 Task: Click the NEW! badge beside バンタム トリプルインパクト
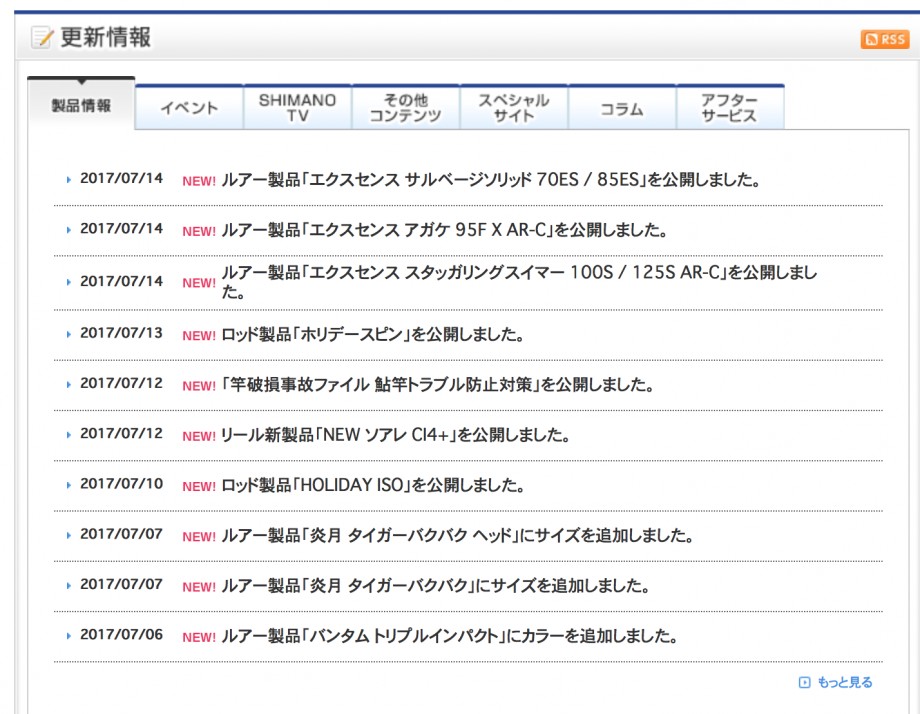click(199, 637)
